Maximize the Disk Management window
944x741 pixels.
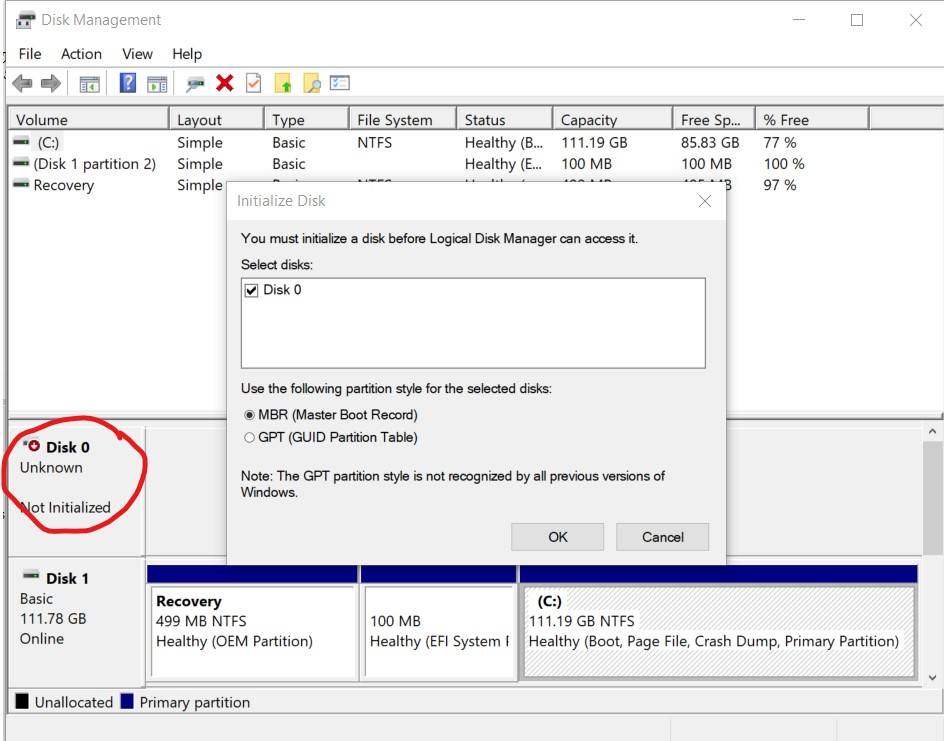[x=857, y=20]
